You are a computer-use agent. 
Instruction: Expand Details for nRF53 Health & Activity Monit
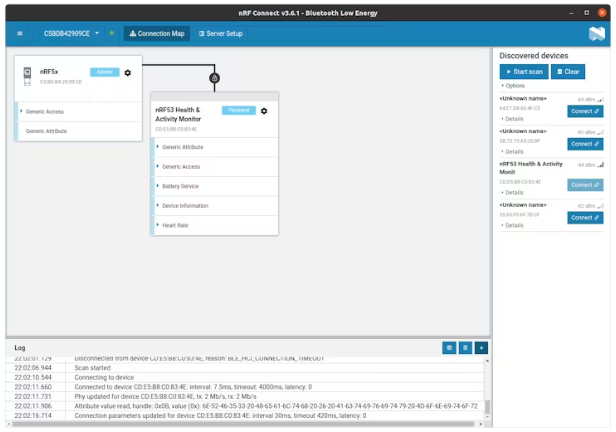tap(512, 192)
